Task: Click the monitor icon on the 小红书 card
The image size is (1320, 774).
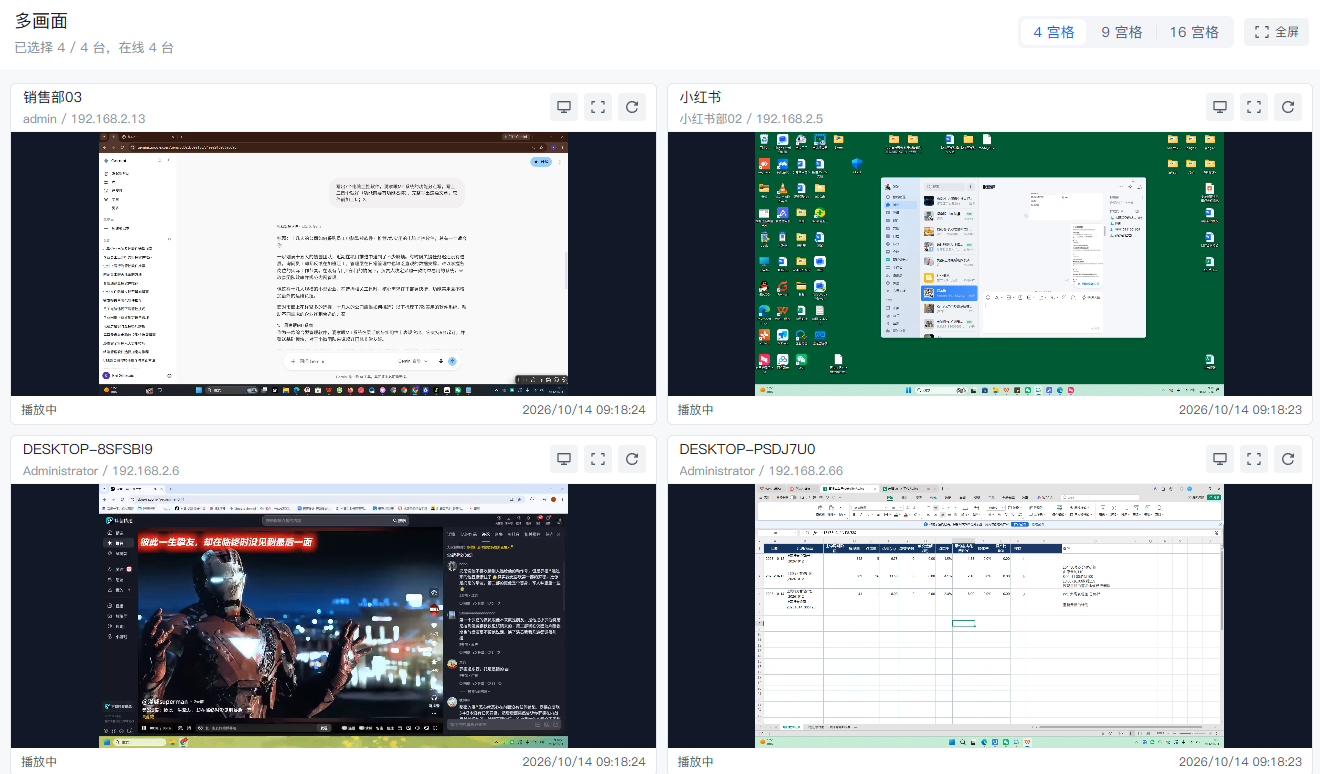Action: (x=1220, y=107)
